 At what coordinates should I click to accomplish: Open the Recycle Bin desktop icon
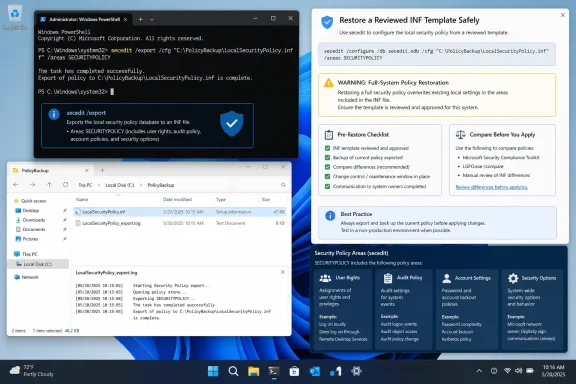point(15,17)
